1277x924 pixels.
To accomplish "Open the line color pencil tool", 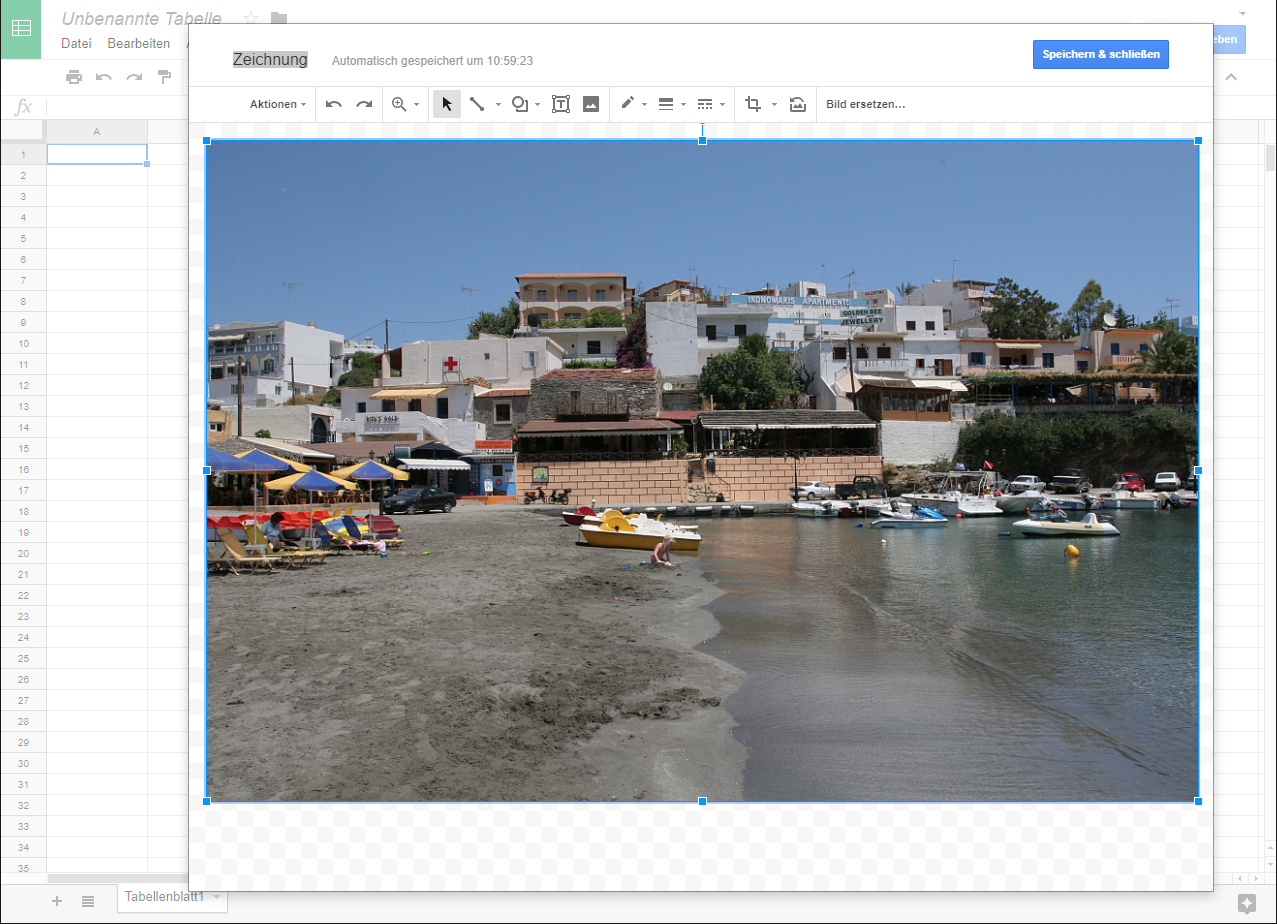I will tap(628, 104).
